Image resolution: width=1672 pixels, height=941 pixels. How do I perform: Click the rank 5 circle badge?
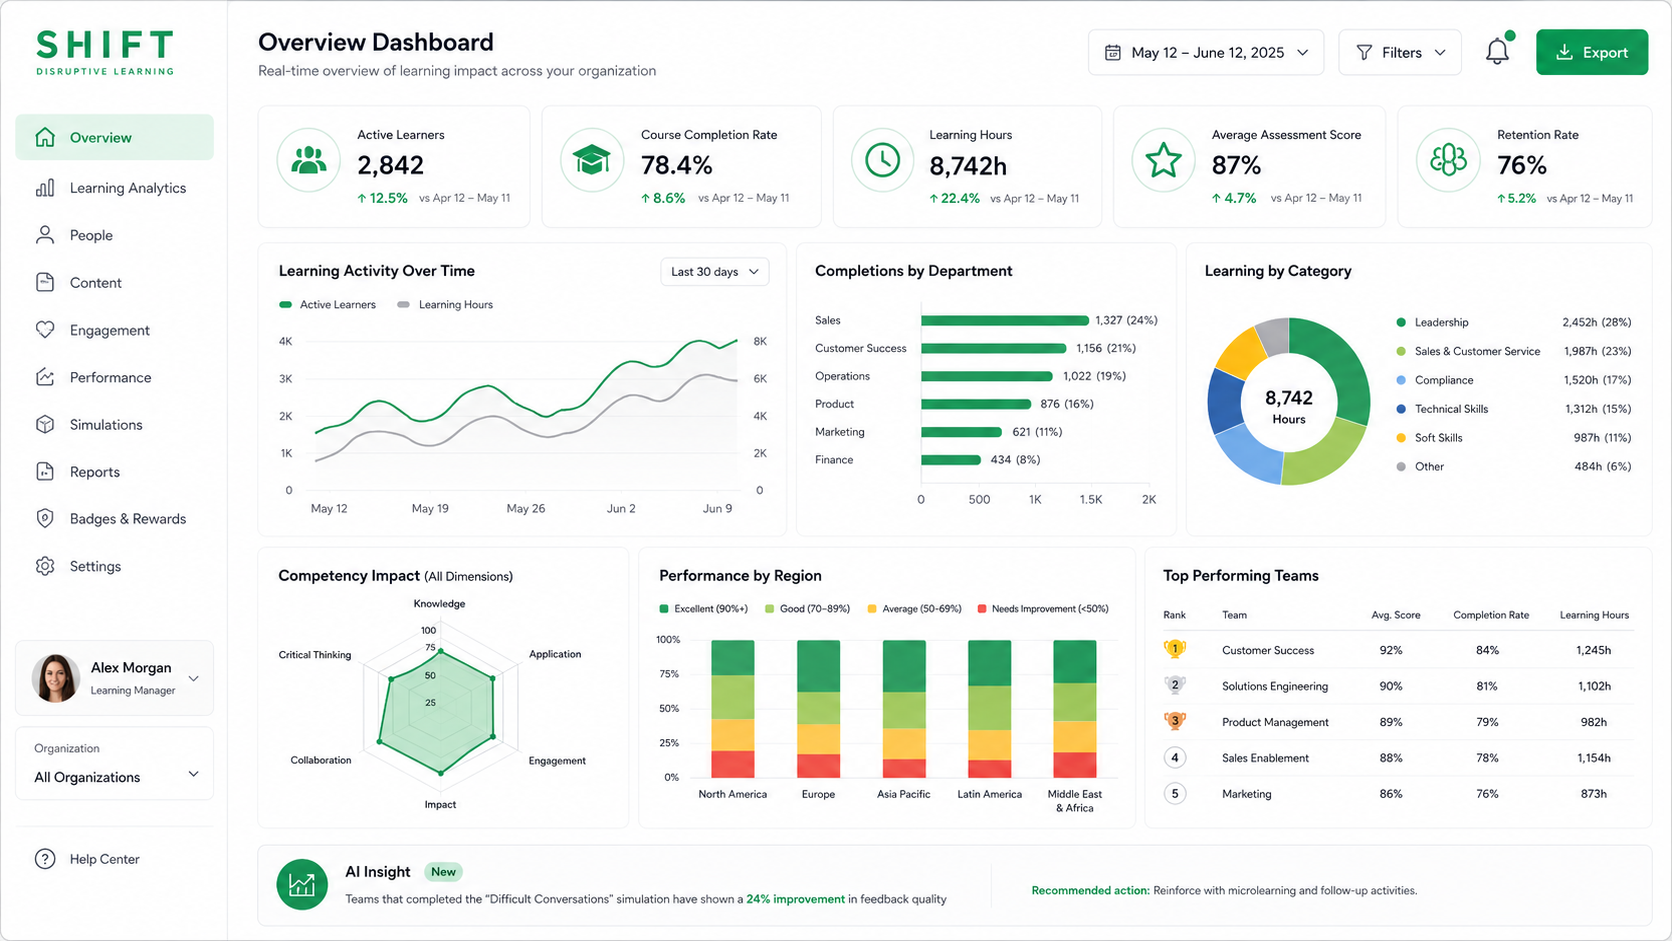pos(1175,793)
